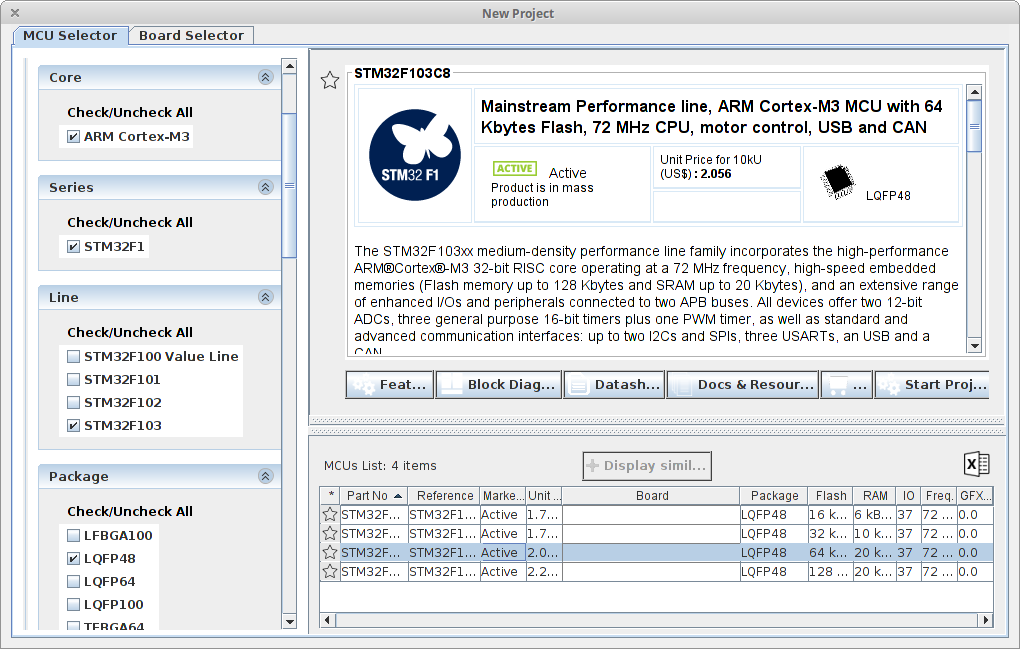Screen dimensions: 1020x649
Task: Collapse the Package filter section
Action: 265,476
